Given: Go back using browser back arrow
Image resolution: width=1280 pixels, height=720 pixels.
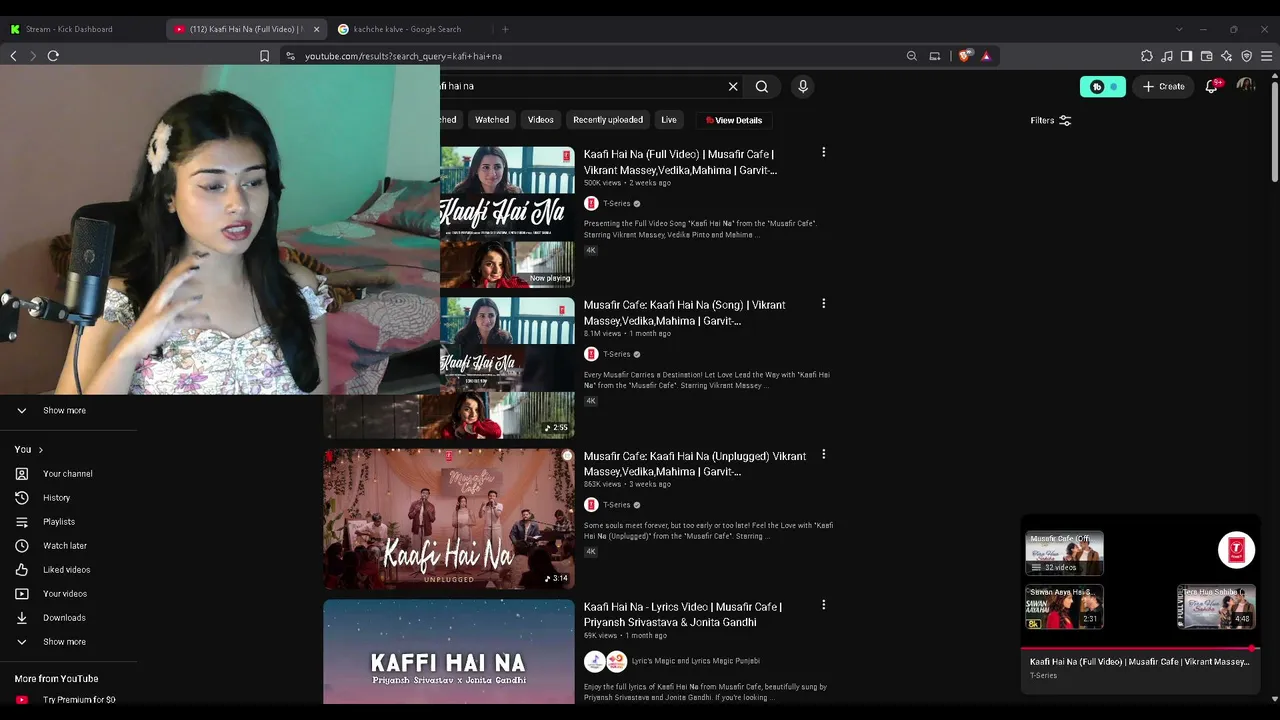Looking at the screenshot, I should pos(13,56).
